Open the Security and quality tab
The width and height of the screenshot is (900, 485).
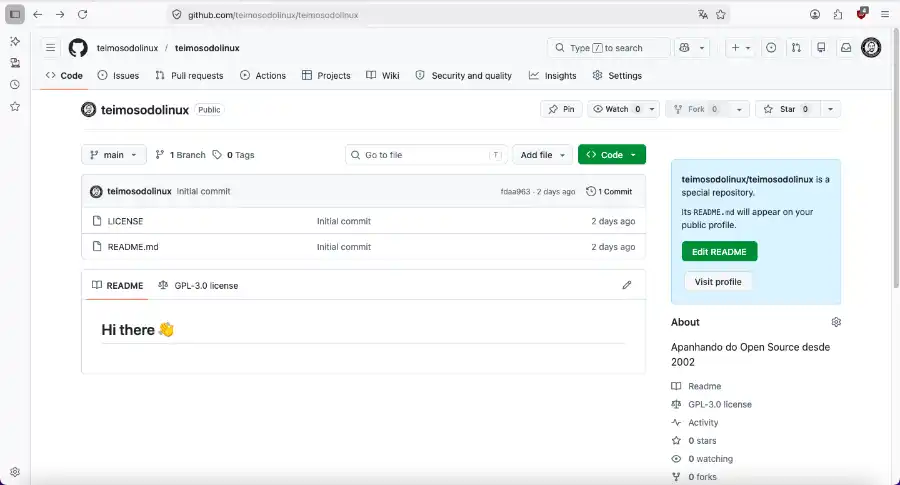coord(463,75)
